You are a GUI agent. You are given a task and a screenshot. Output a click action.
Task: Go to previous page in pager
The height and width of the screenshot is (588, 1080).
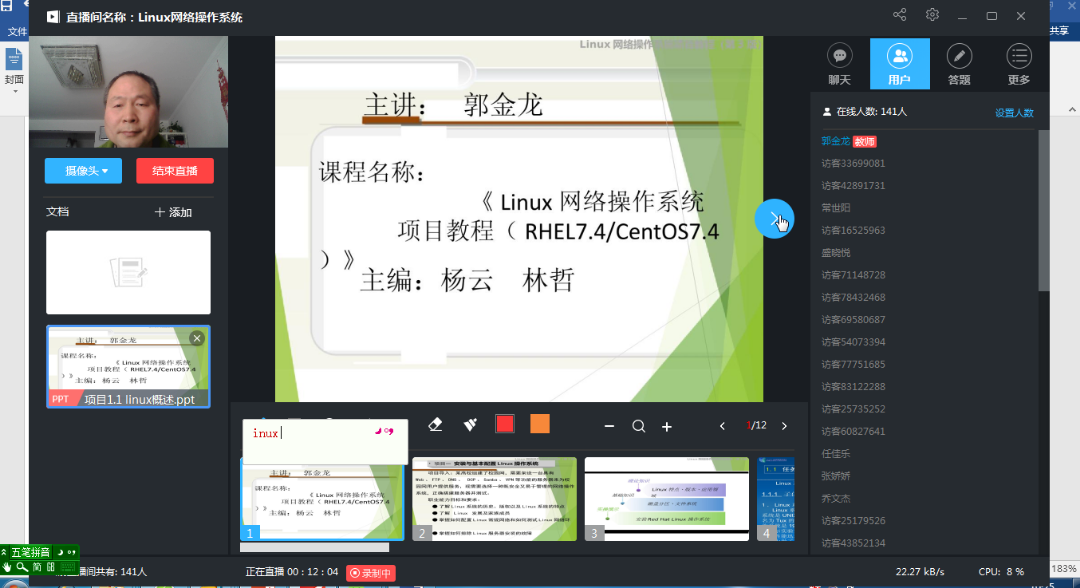tap(723, 426)
